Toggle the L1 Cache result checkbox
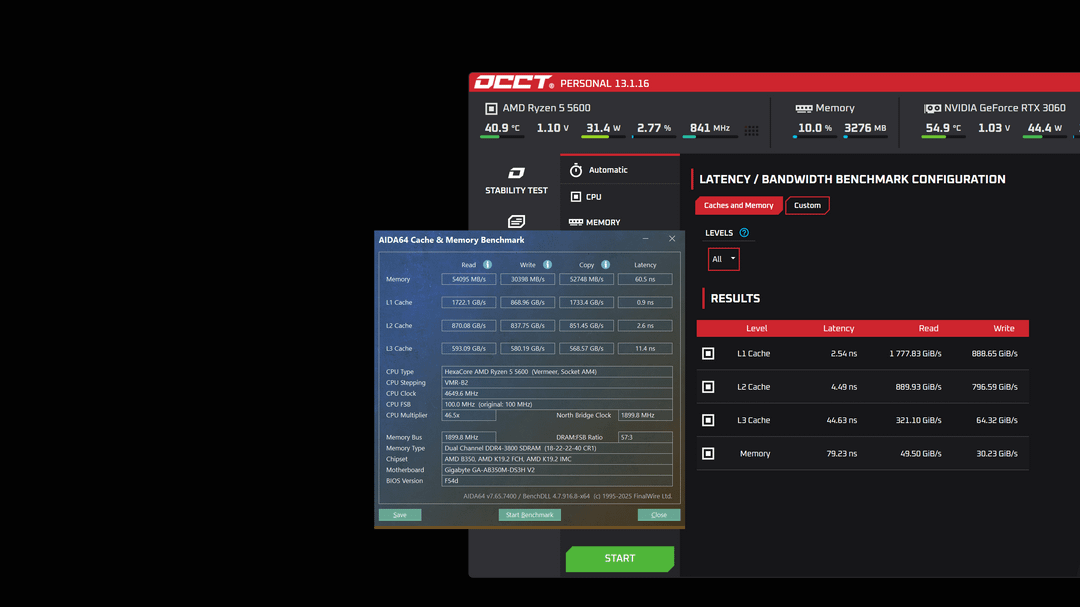Screen dimensions: 1080x607 coord(708,353)
